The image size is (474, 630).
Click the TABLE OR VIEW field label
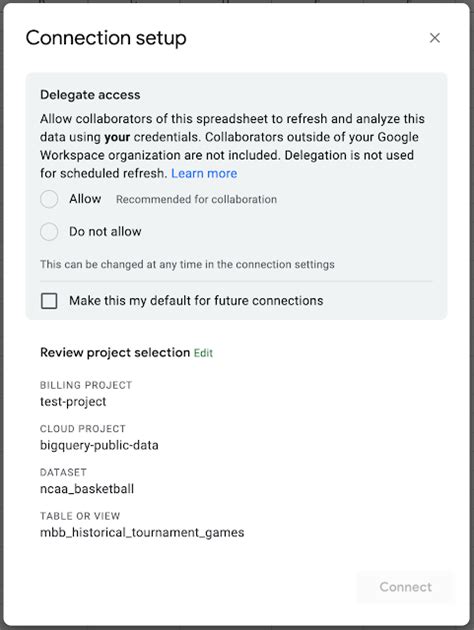pos(80,516)
